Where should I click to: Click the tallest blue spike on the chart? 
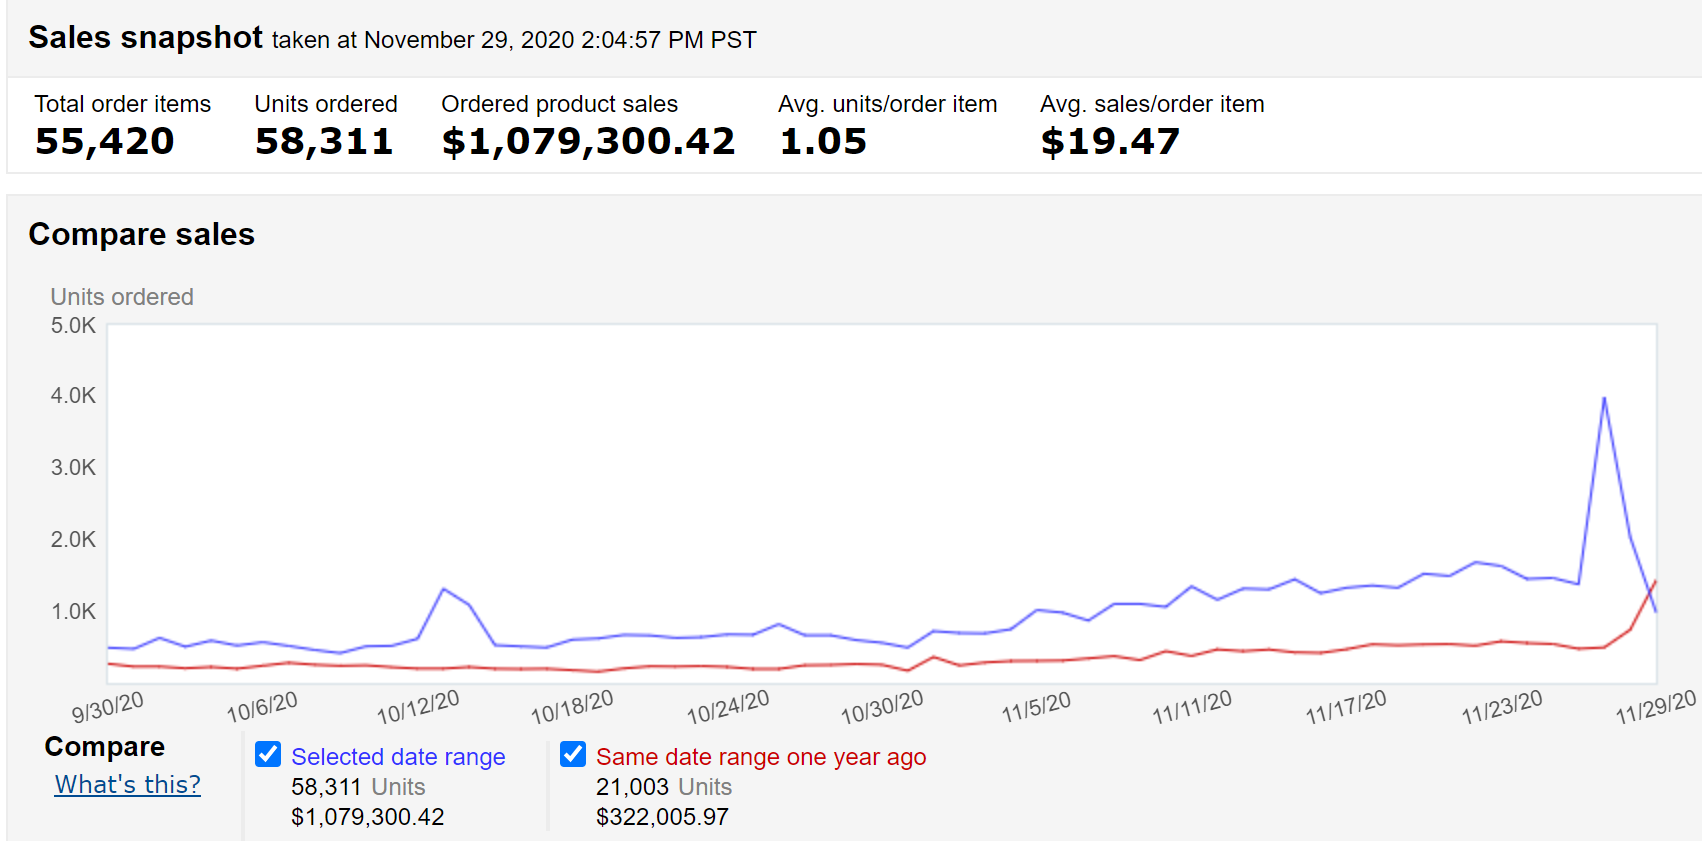pyautogui.click(x=1604, y=399)
